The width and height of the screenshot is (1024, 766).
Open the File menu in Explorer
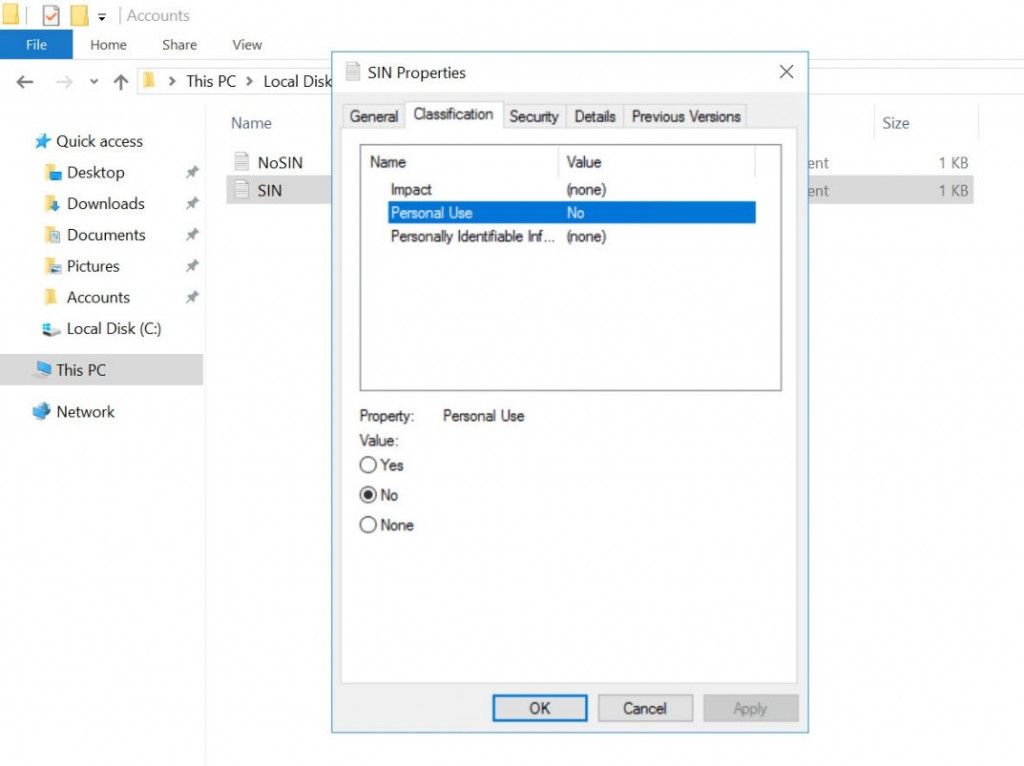tap(36, 44)
